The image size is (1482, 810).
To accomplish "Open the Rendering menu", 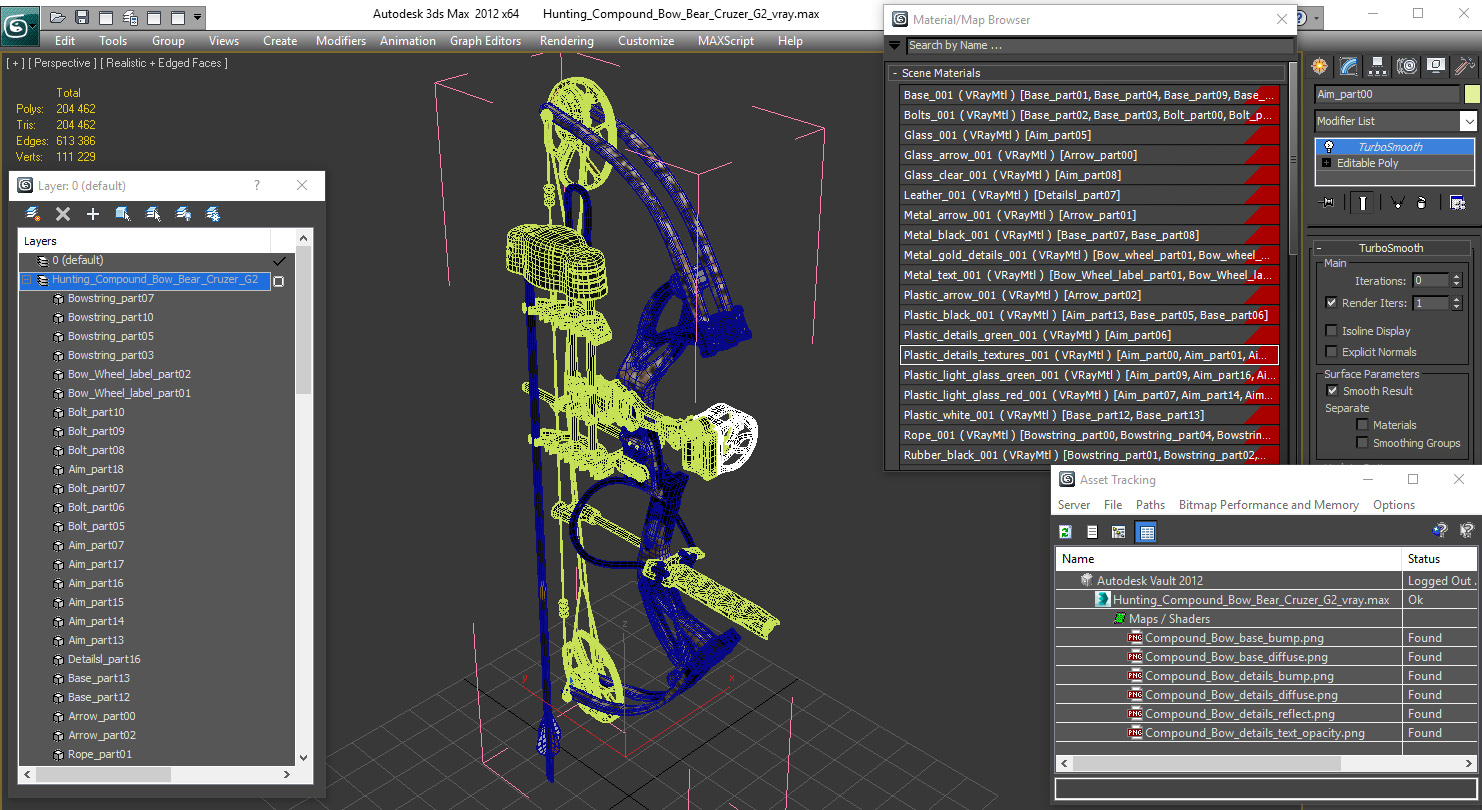I will pyautogui.click(x=567, y=41).
